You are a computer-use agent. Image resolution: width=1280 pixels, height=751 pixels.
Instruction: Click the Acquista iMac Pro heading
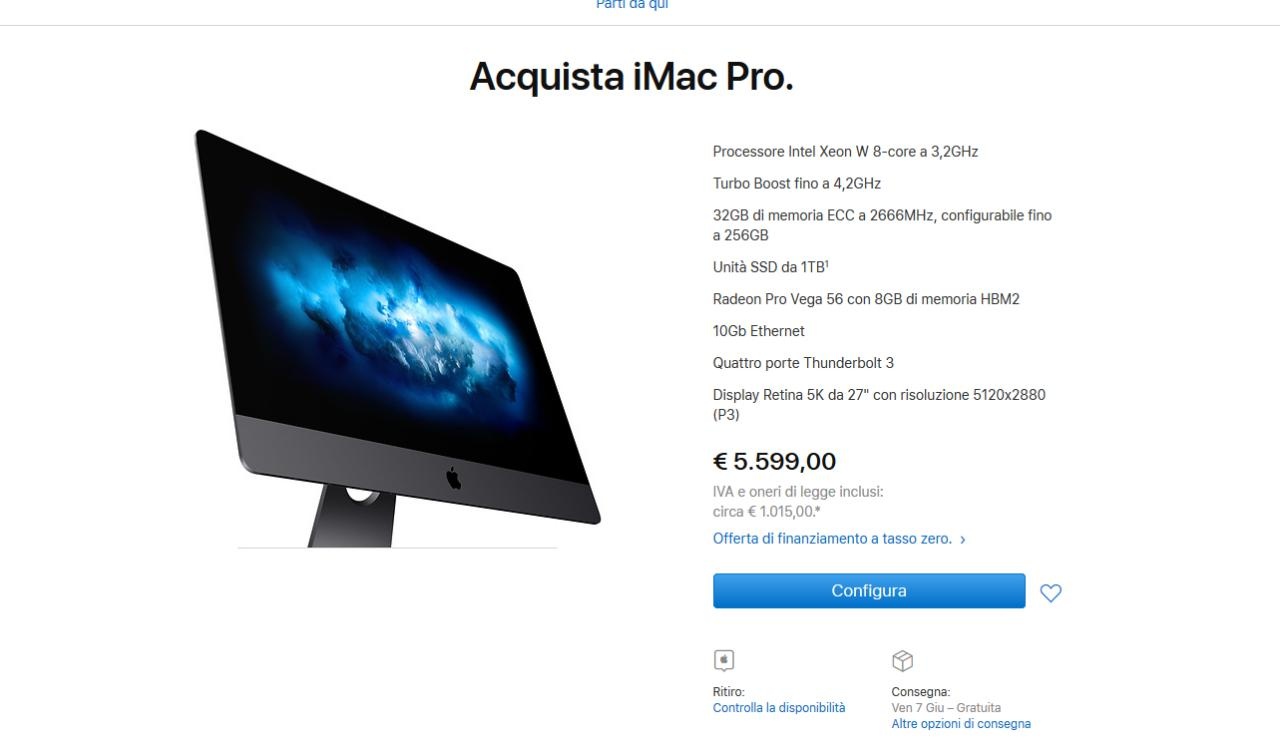pyautogui.click(x=632, y=77)
